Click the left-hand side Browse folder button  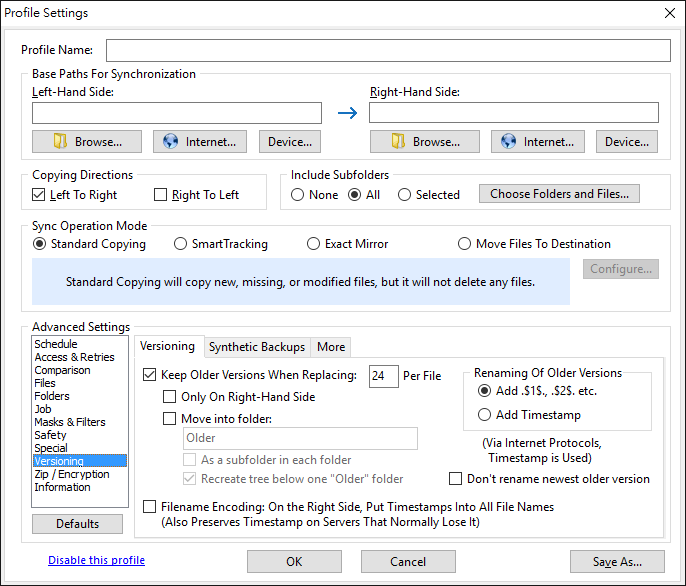click(87, 142)
